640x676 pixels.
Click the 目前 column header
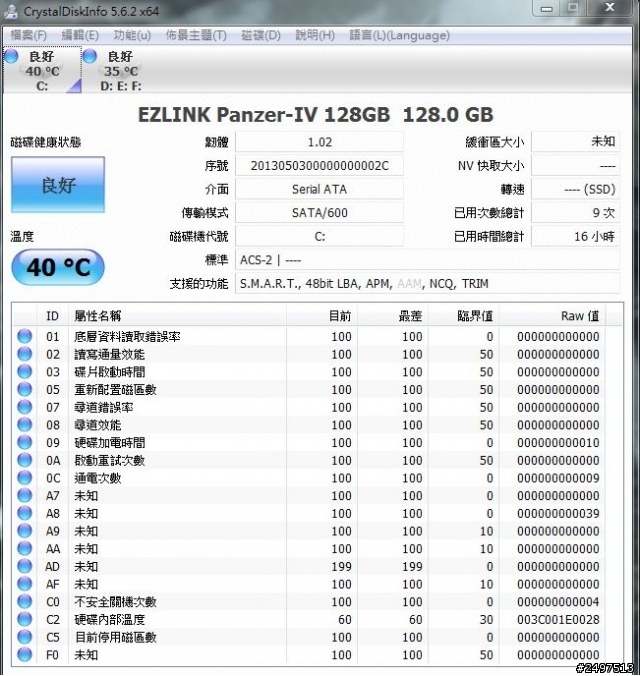[x=322, y=316]
